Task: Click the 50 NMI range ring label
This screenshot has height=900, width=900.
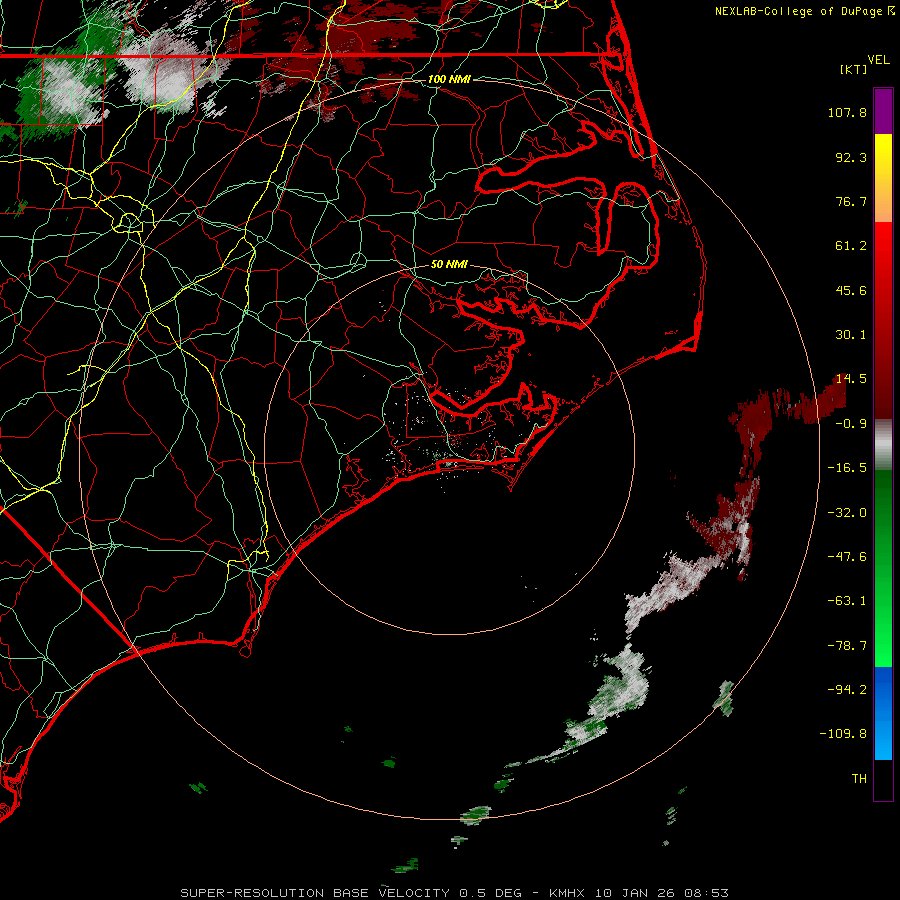Action: [449, 264]
